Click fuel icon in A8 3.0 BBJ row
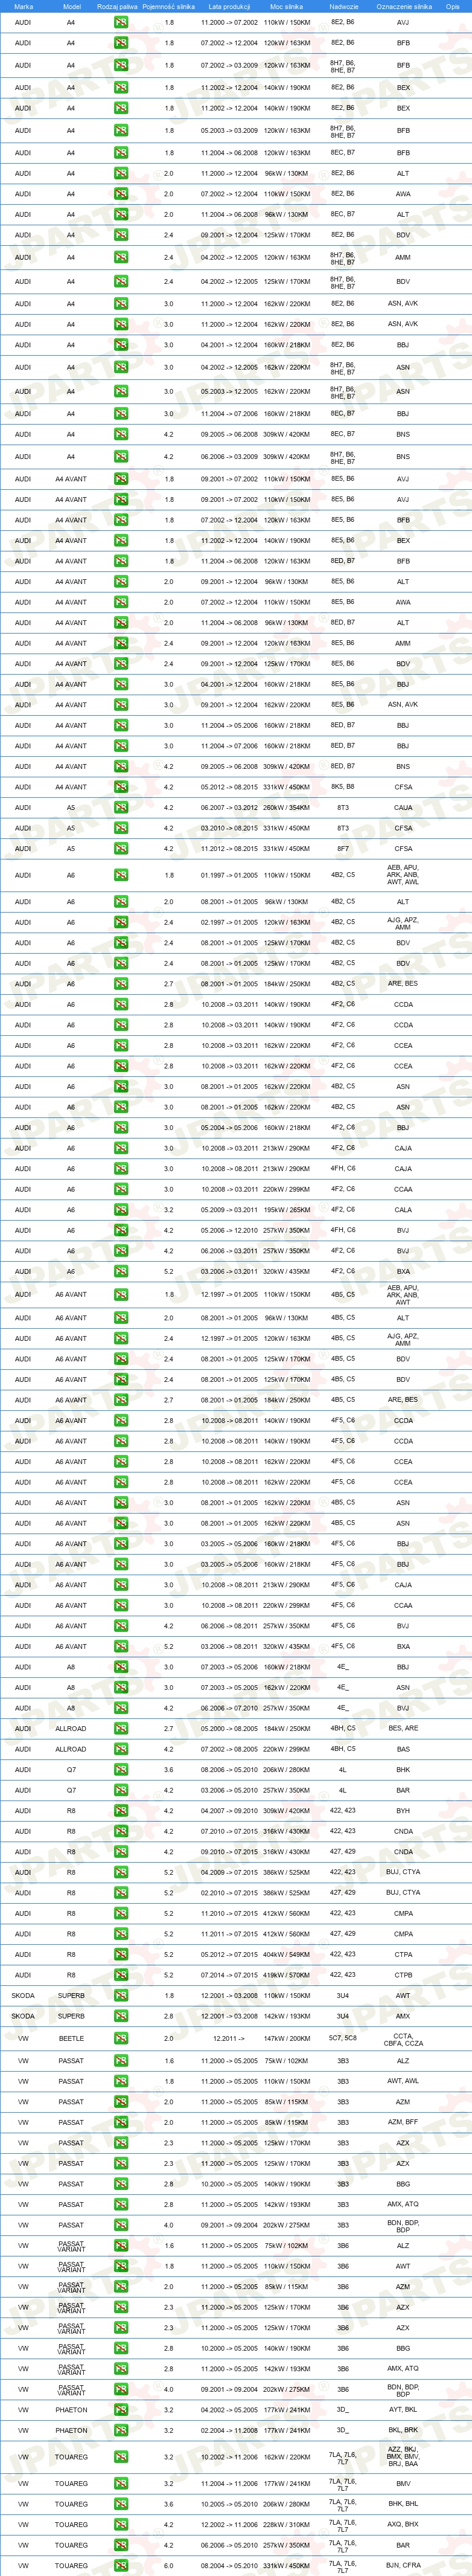The height and width of the screenshot is (2576, 472). coord(121,1667)
